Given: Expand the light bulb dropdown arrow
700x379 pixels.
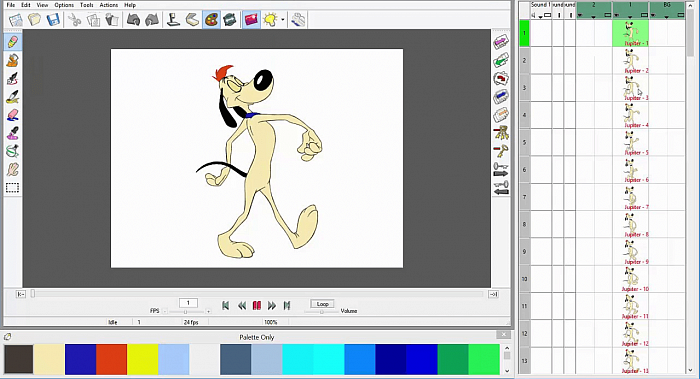Looking at the screenshot, I should click(283, 20).
